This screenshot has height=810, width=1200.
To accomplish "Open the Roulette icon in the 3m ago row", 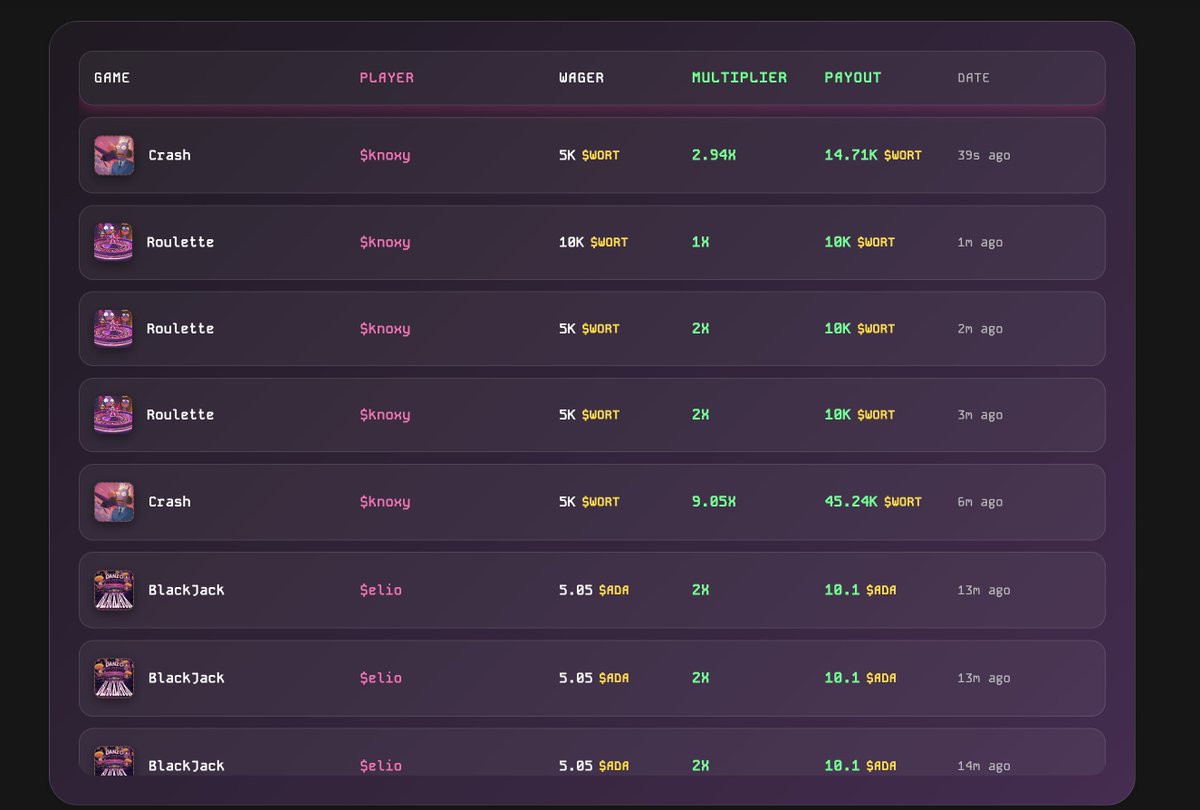I will click(113, 414).
